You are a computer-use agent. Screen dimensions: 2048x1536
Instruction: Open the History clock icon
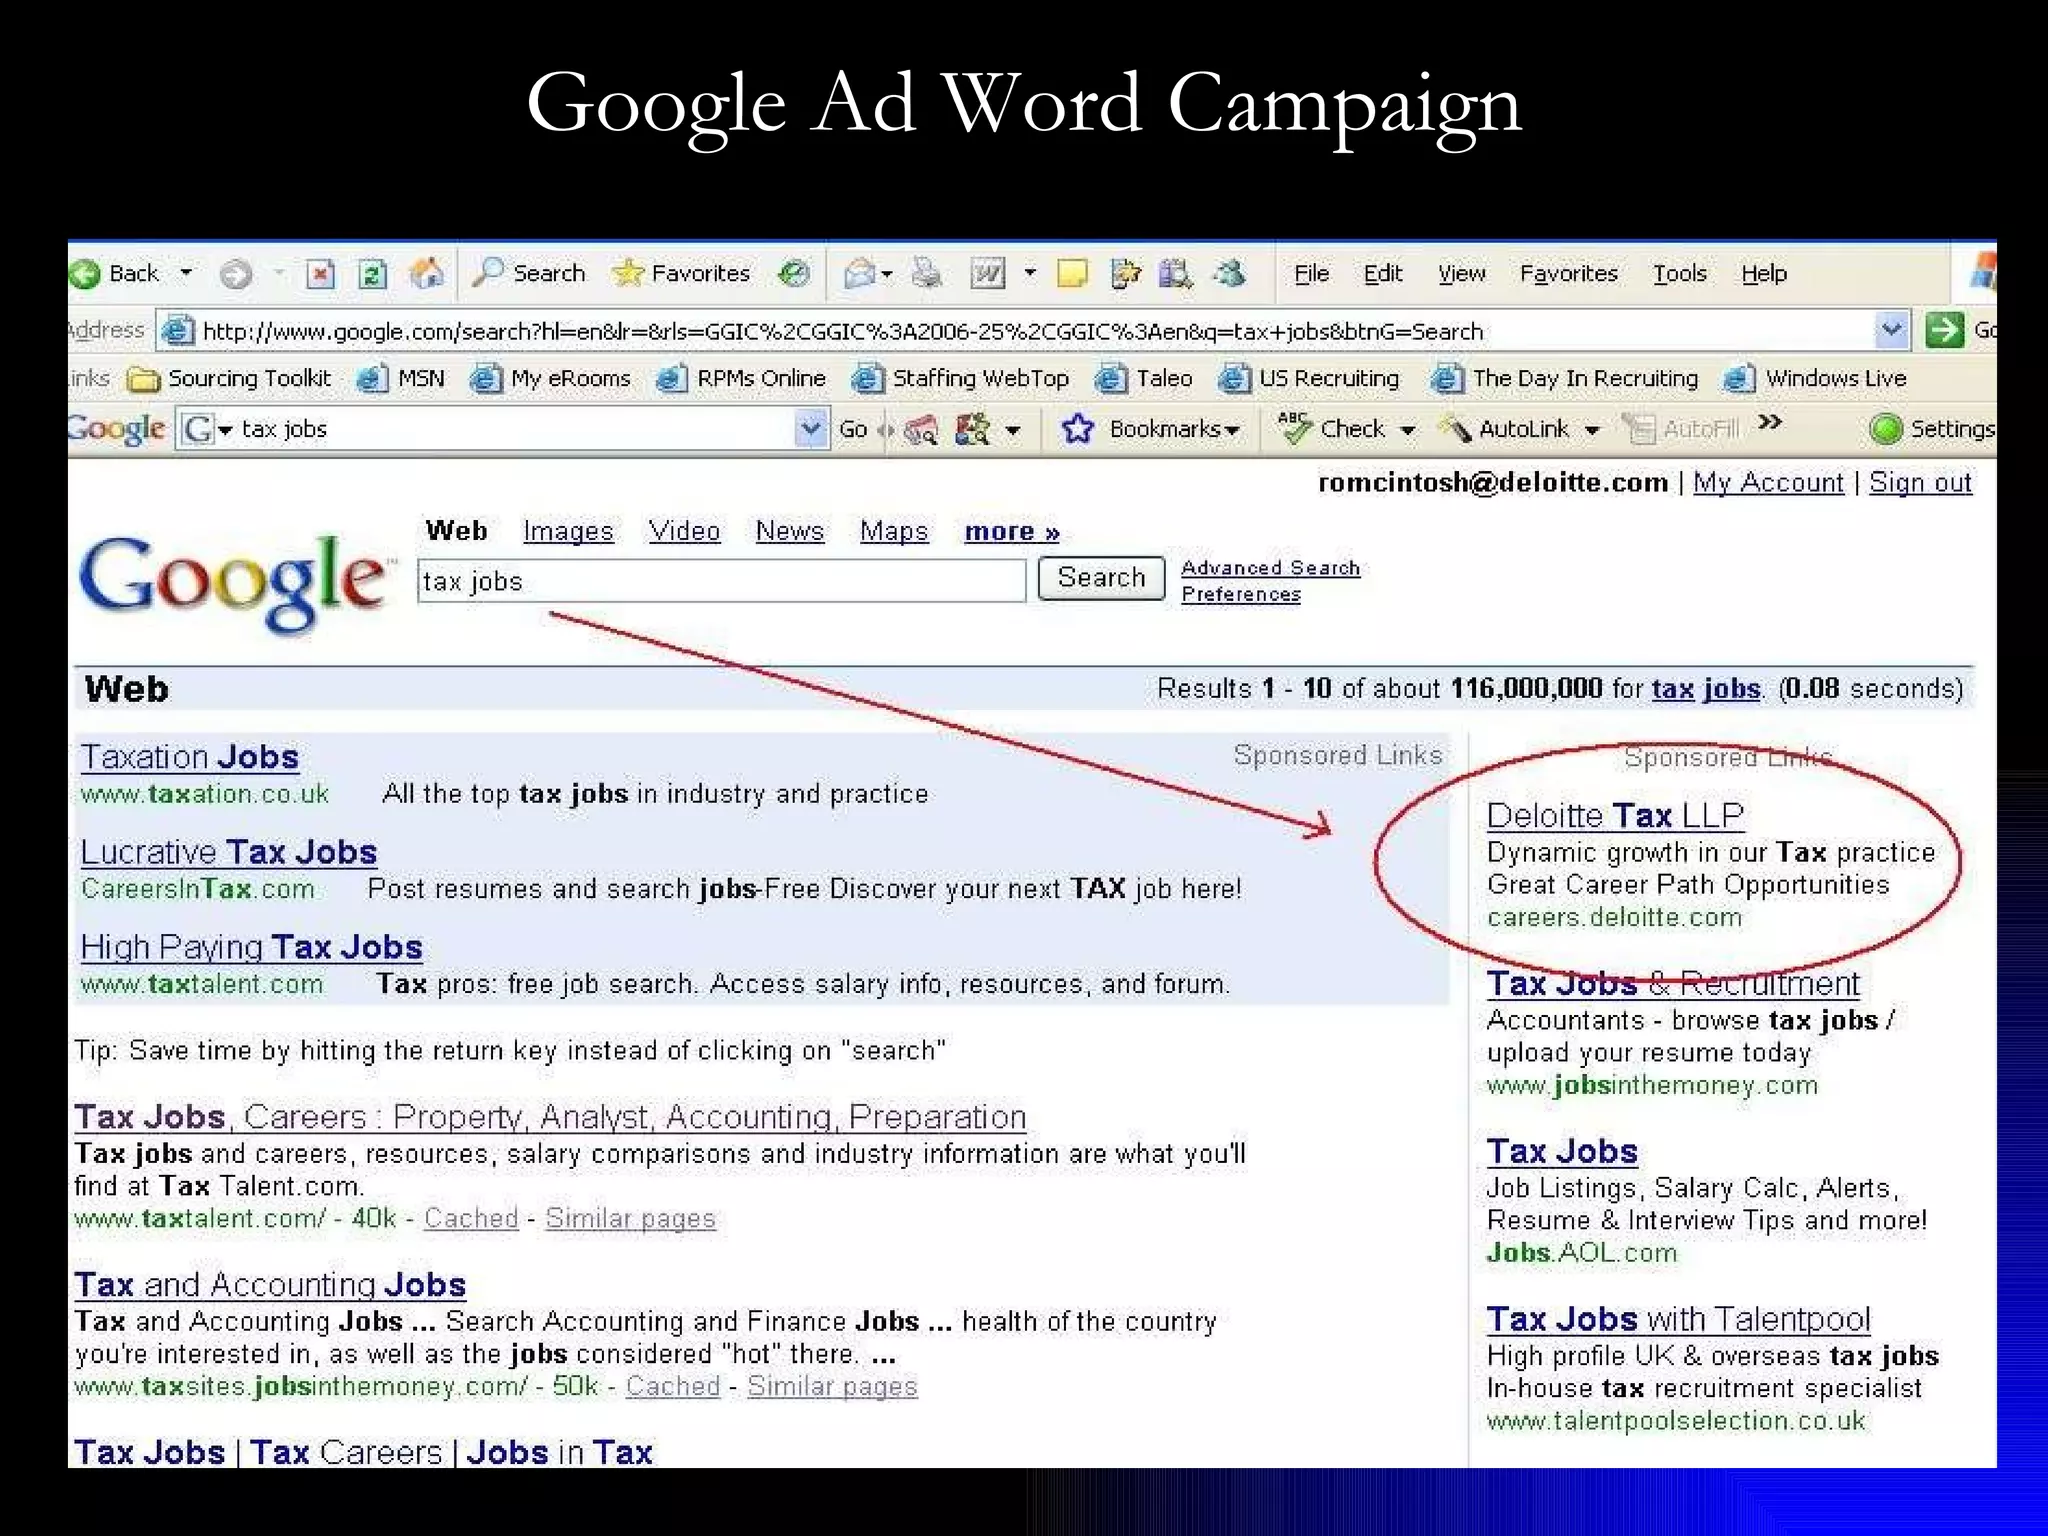point(794,273)
